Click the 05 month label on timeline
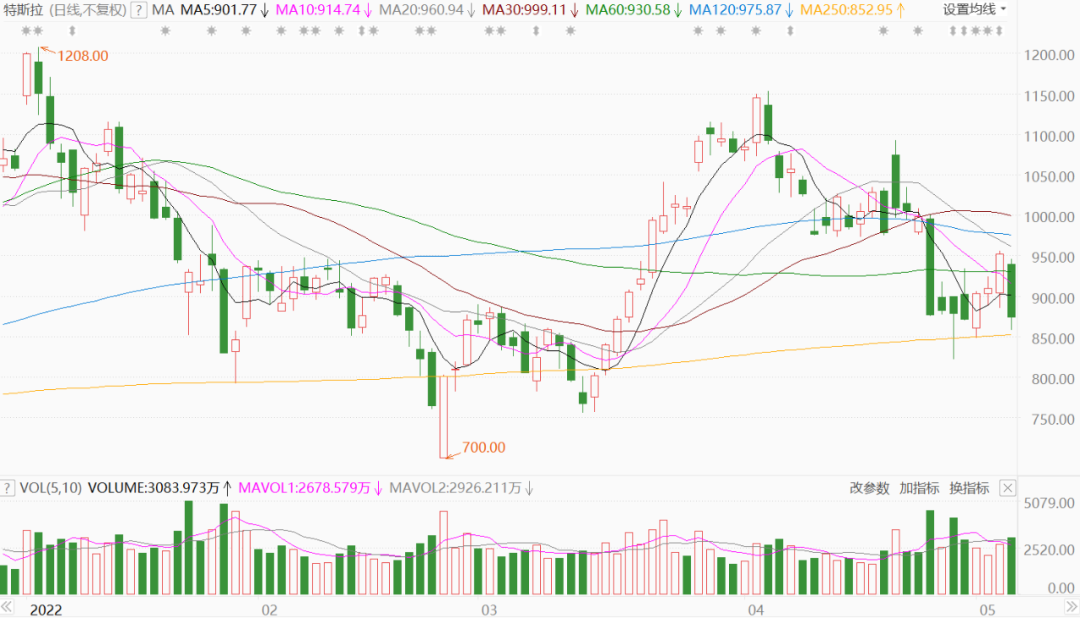This screenshot has width=1080, height=618. [x=988, y=610]
